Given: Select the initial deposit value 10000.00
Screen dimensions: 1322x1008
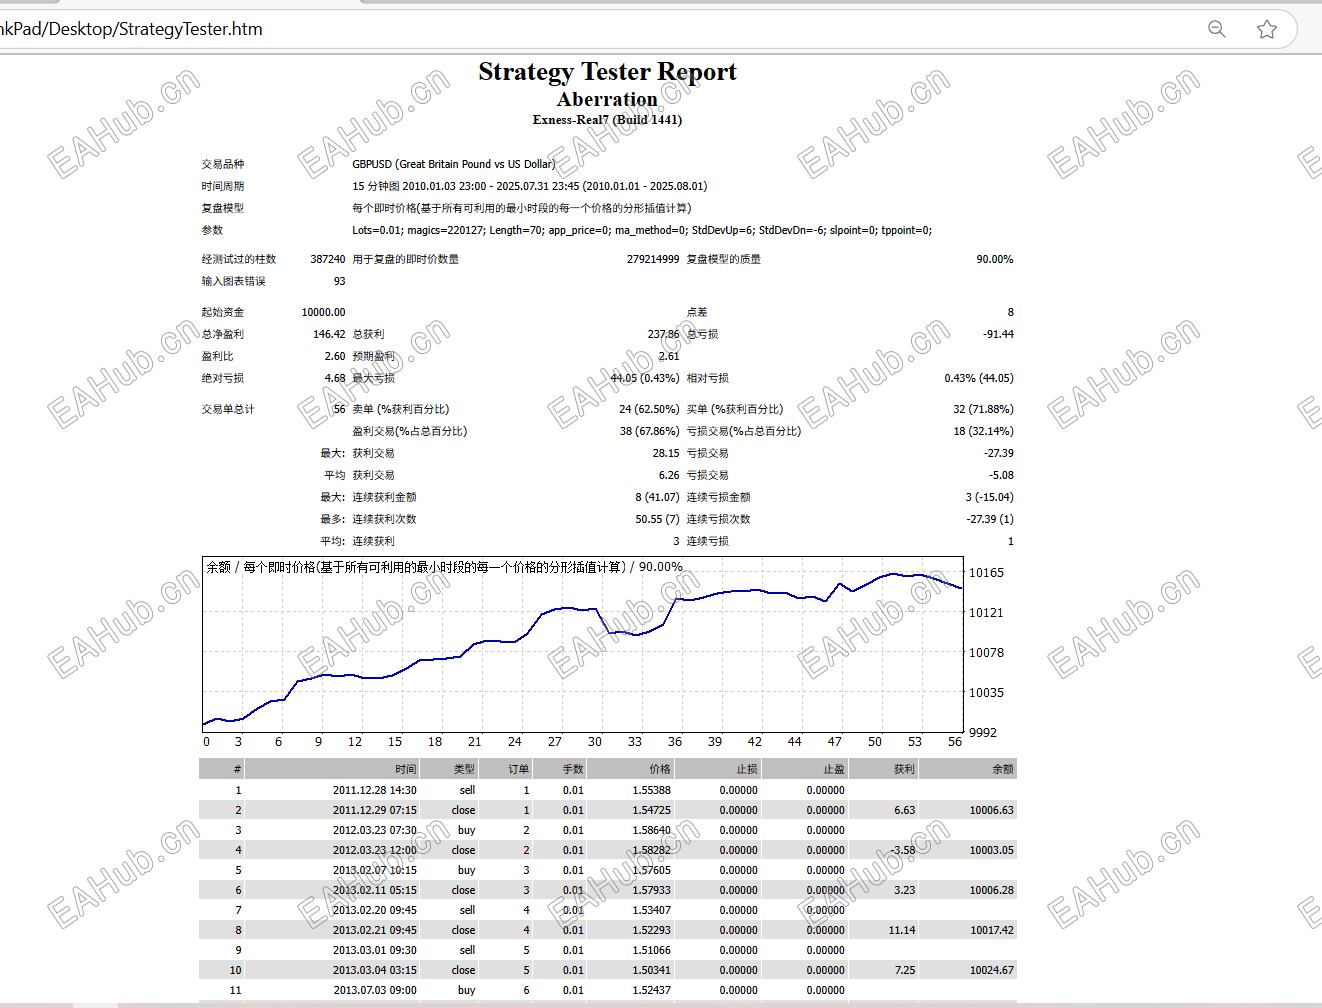Looking at the screenshot, I should pyautogui.click(x=324, y=312).
